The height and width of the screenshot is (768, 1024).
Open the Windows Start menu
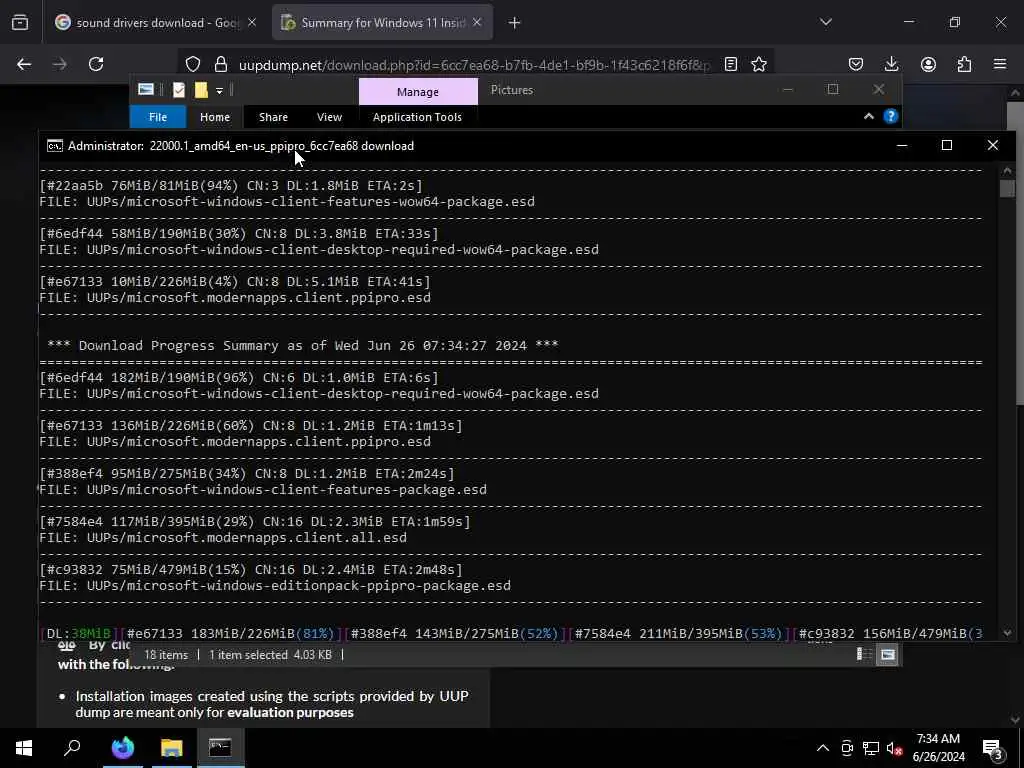pyautogui.click(x=24, y=748)
